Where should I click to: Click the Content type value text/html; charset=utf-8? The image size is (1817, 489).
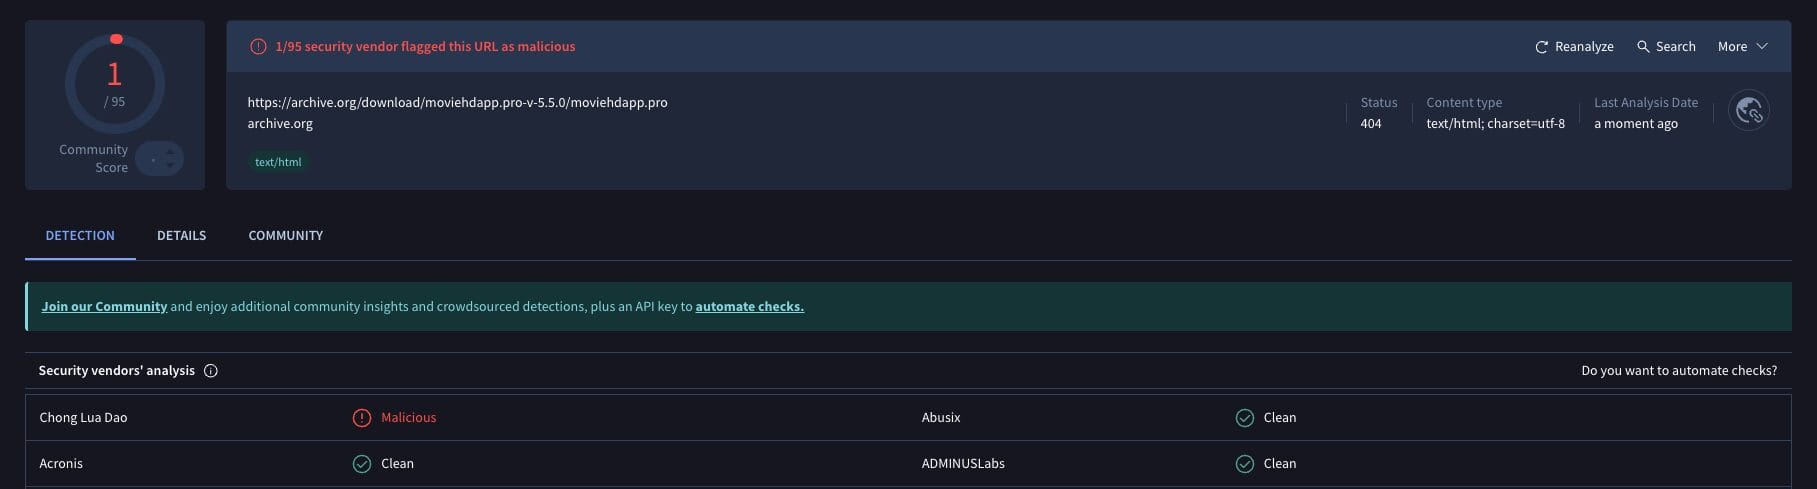(1495, 124)
